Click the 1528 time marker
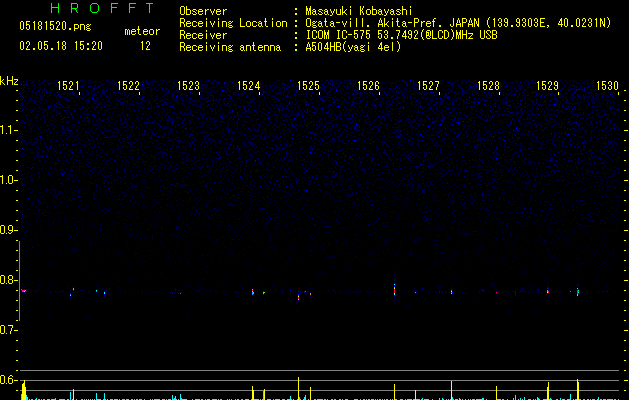The height and width of the screenshot is (400, 629). [x=488, y=86]
